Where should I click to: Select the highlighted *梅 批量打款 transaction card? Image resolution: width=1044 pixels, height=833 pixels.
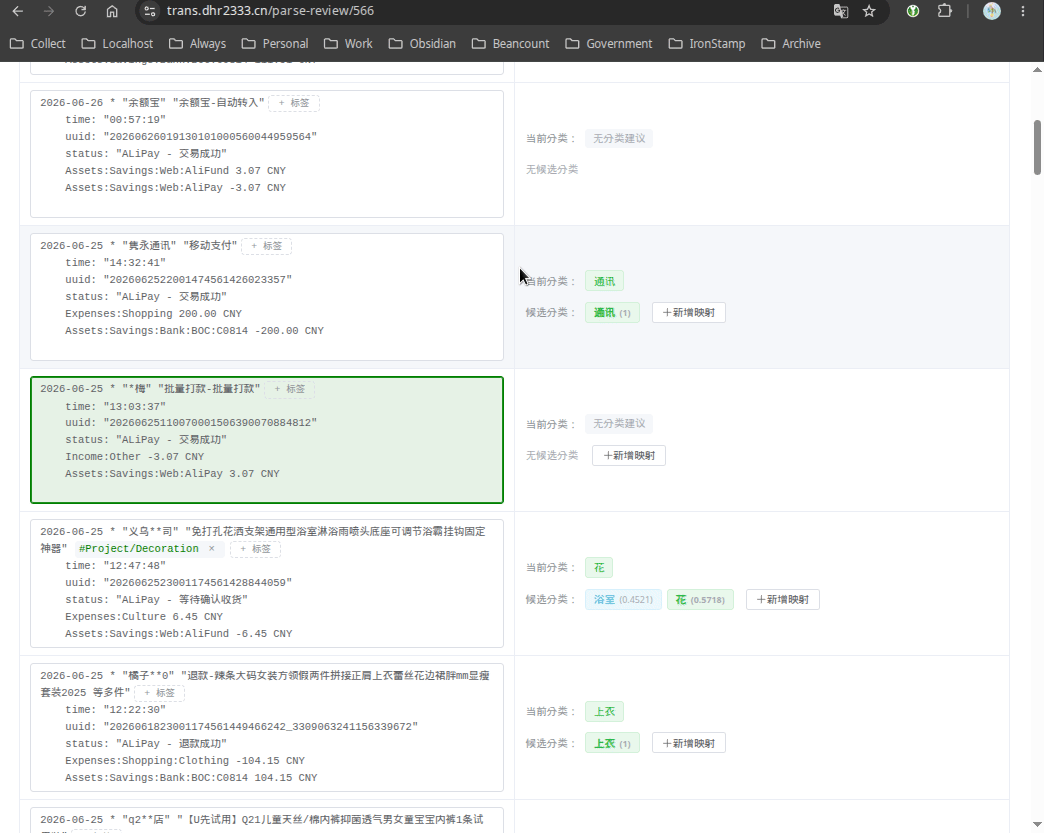click(x=267, y=440)
